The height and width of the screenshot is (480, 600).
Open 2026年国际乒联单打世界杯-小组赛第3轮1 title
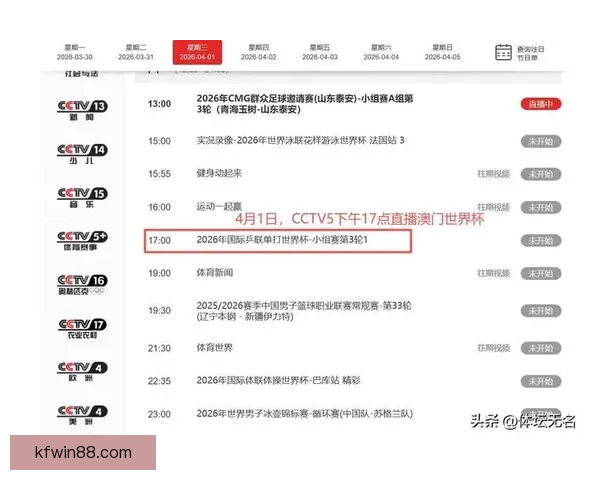[x=282, y=240]
